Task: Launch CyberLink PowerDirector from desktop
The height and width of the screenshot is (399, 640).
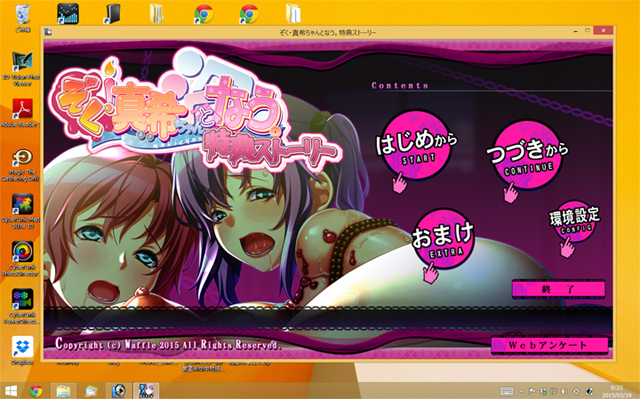Action: coord(22,306)
